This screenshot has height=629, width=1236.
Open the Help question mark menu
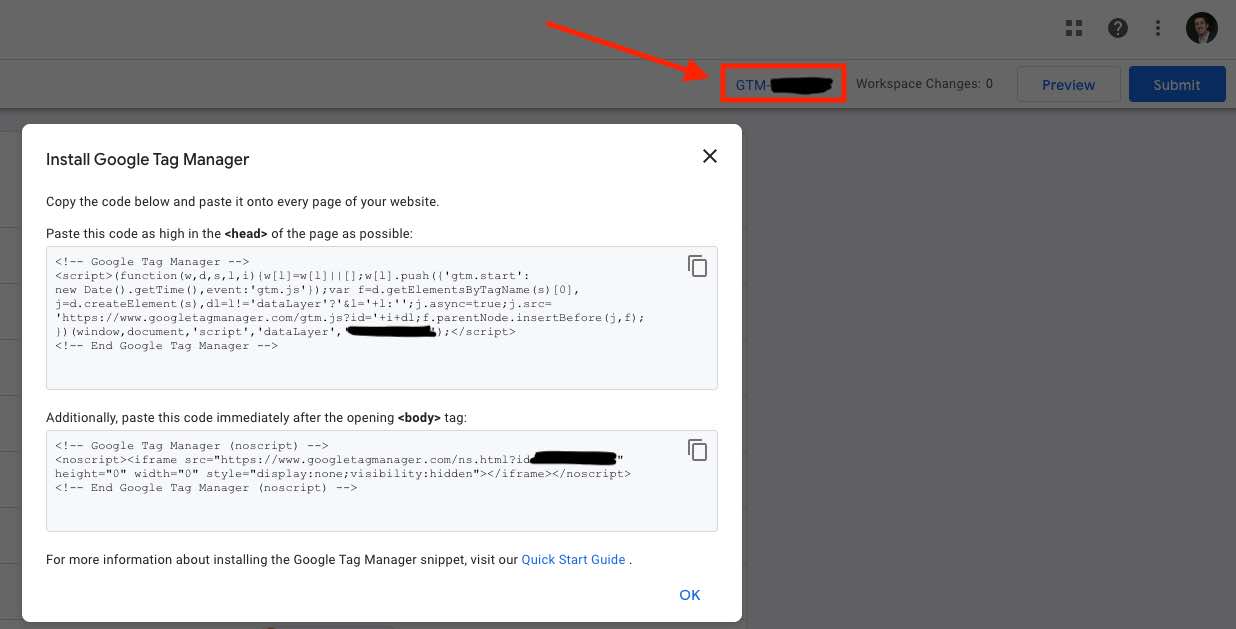tap(1118, 28)
